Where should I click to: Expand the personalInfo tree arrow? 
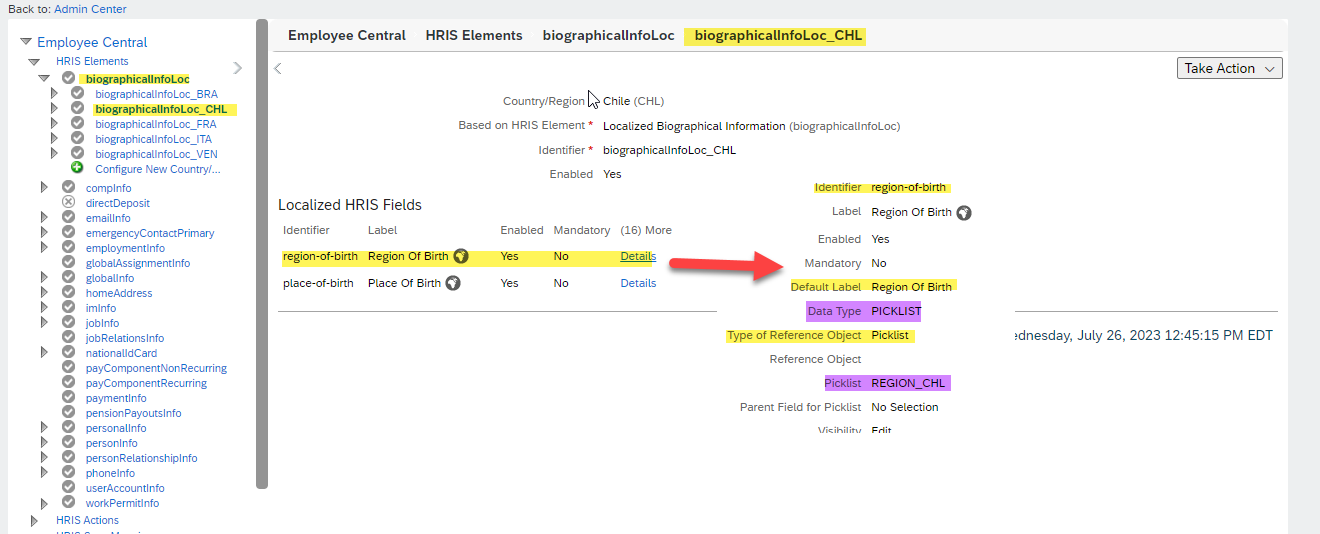44,428
